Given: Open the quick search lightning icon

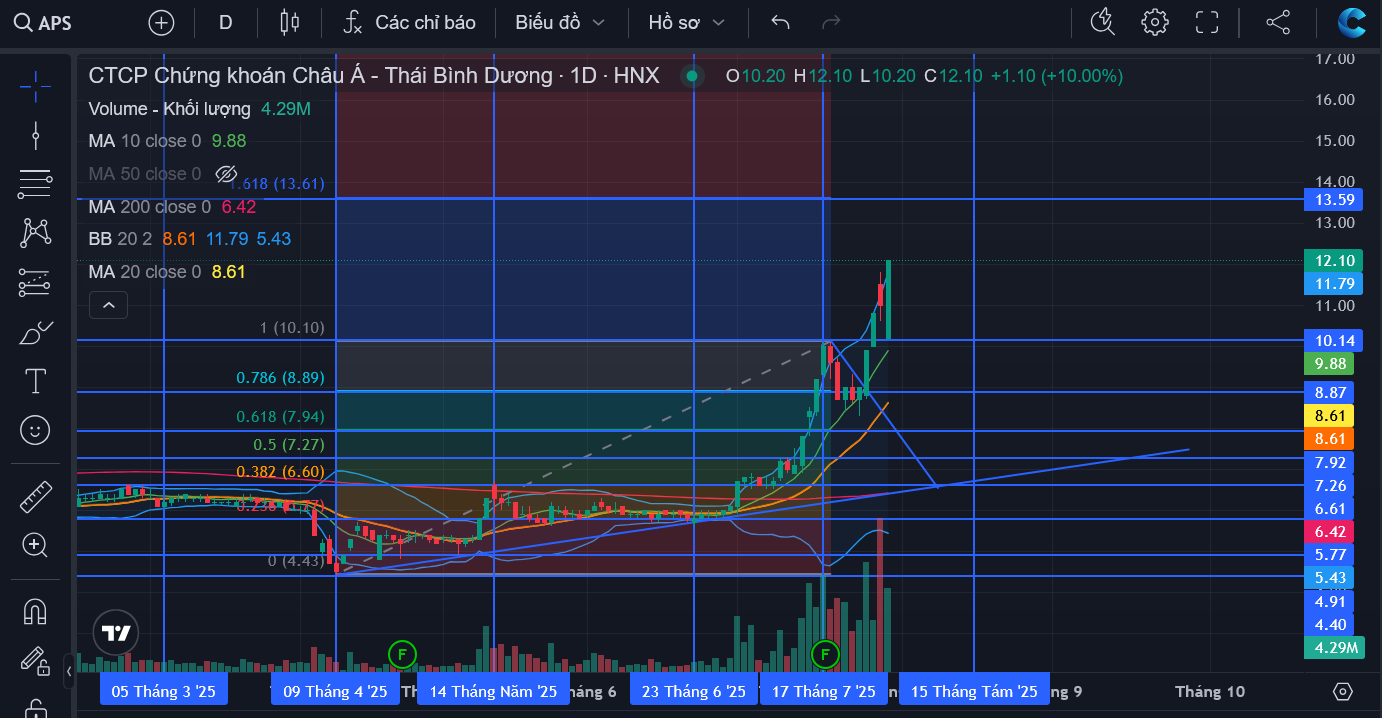Looking at the screenshot, I should pyautogui.click(x=1102, y=22).
